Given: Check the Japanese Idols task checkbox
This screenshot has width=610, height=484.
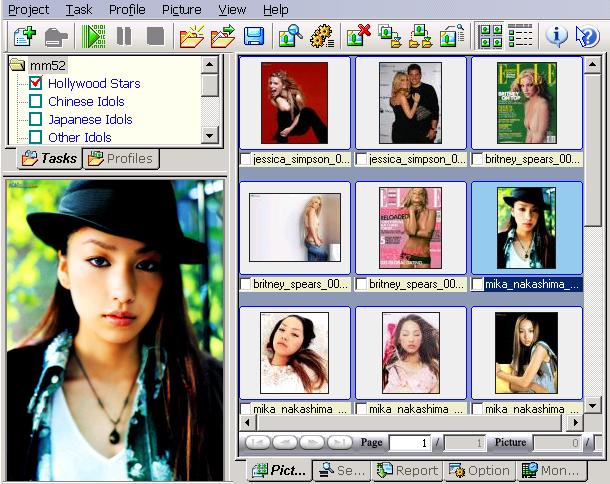Looking at the screenshot, I should tap(36, 119).
